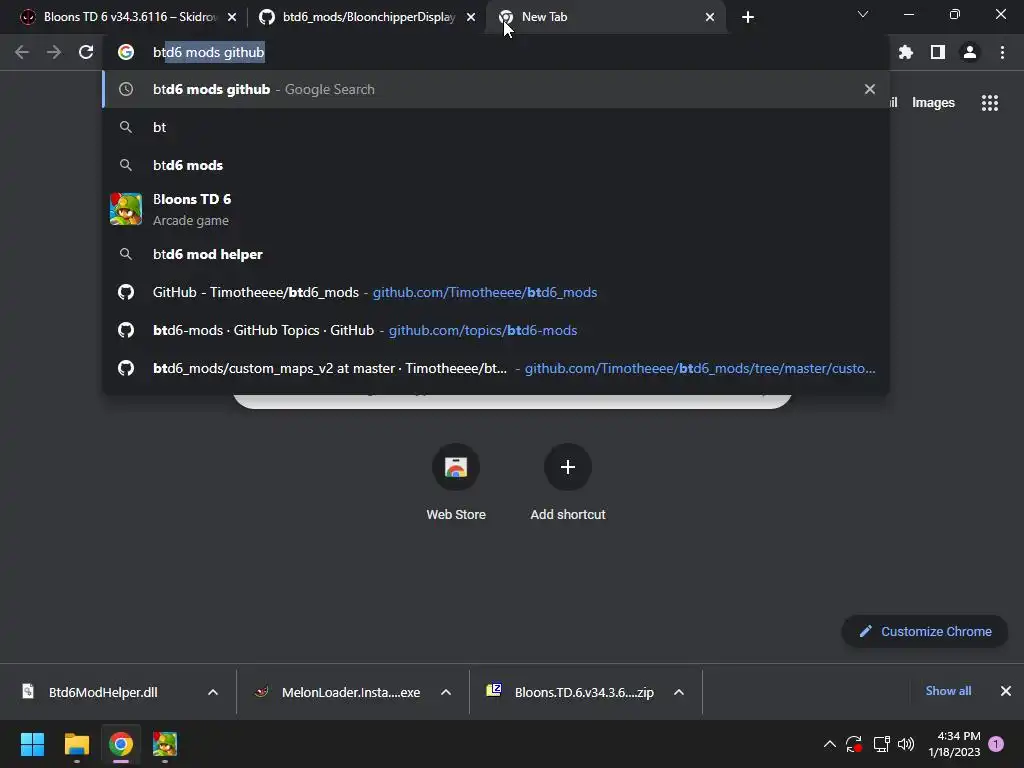Select the New Tab tab

607,17
